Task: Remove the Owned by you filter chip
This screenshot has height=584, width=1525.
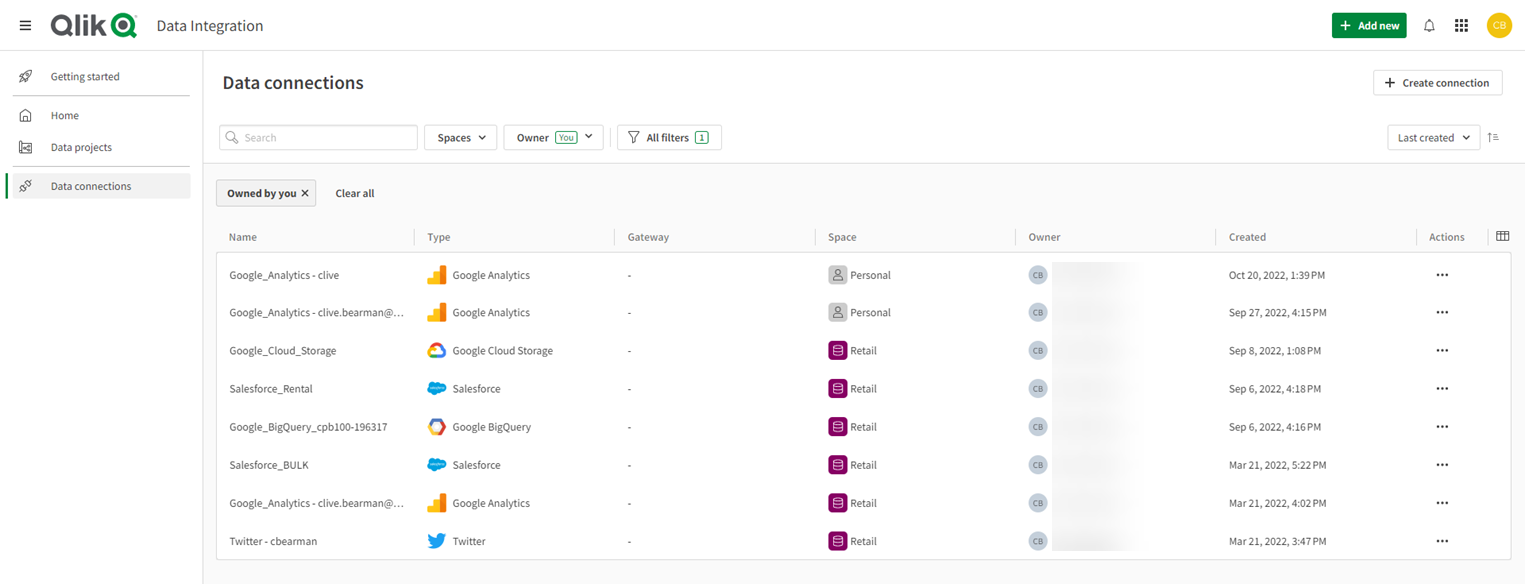Action: (305, 193)
